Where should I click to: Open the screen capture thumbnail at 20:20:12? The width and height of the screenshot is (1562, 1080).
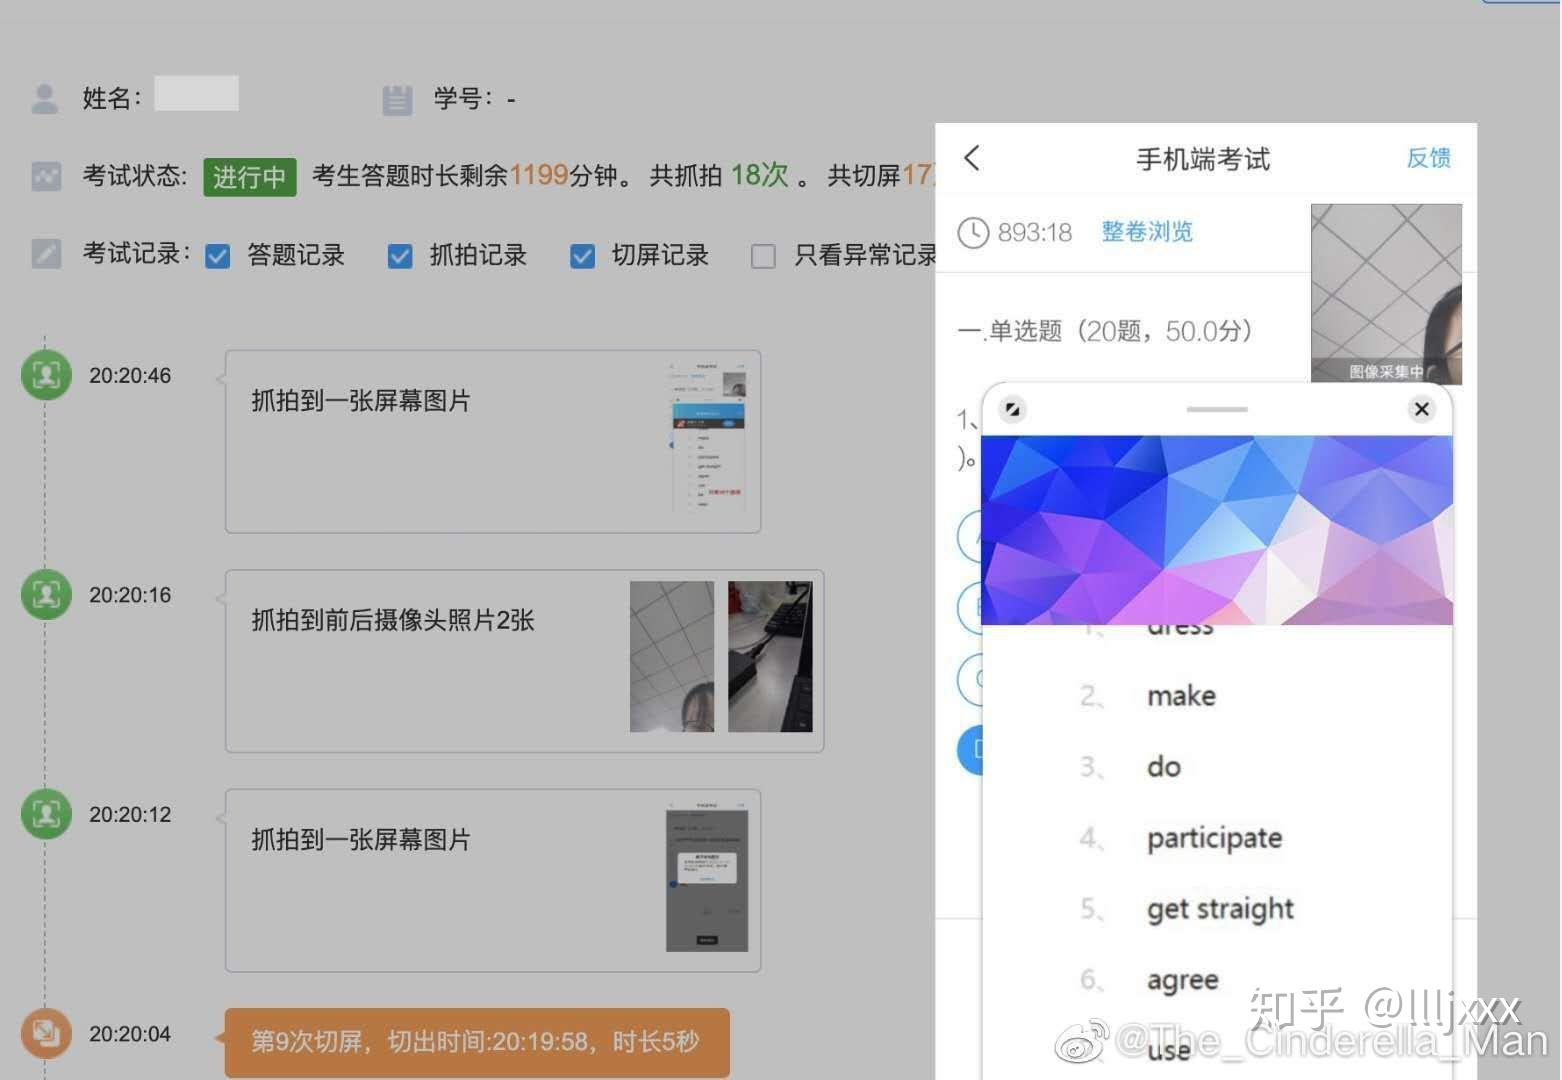pyautogui.click(x=707, y=876)
